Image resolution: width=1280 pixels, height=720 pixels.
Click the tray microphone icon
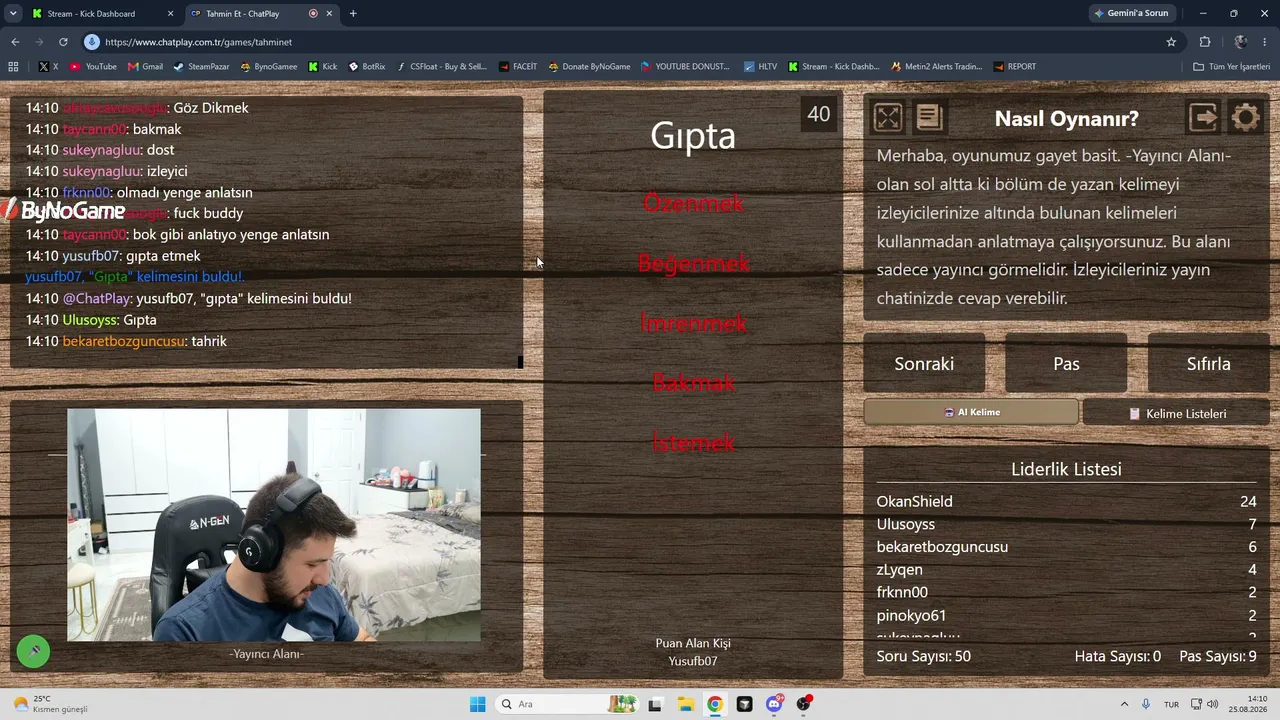coord(1146,704)
